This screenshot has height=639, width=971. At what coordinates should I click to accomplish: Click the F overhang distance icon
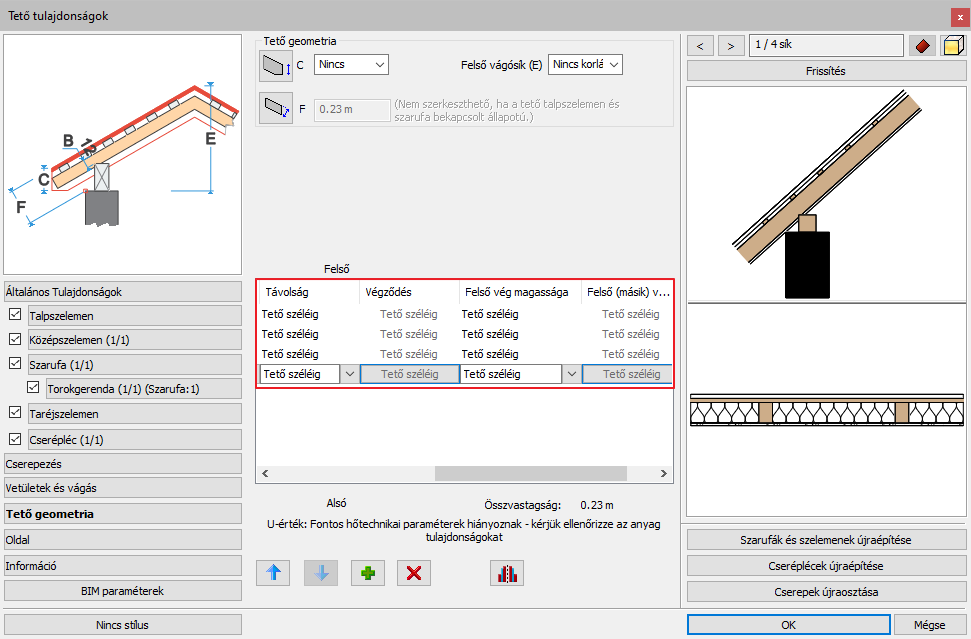point(276,108)
